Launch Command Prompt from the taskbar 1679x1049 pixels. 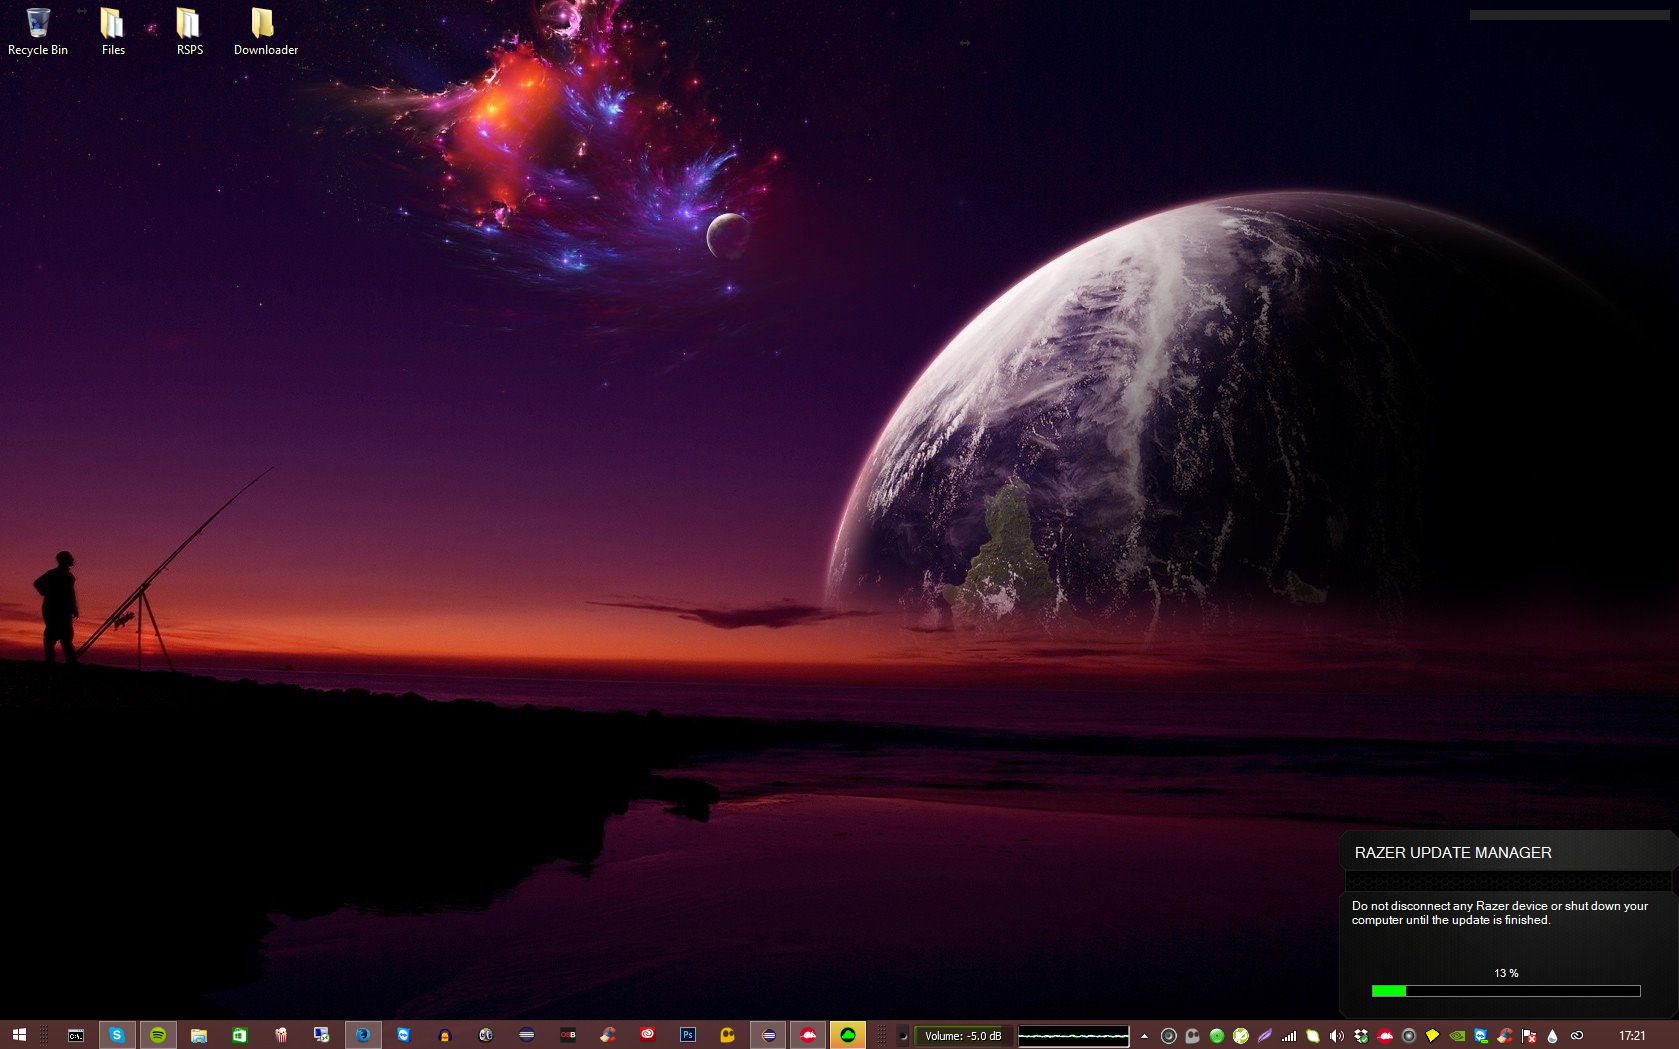tap(76, 1035)
